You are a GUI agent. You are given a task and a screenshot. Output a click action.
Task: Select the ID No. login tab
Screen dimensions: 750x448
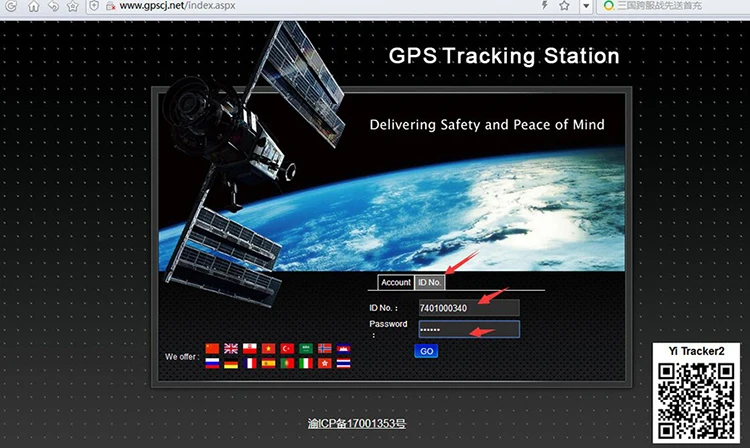tap(430, 282)
